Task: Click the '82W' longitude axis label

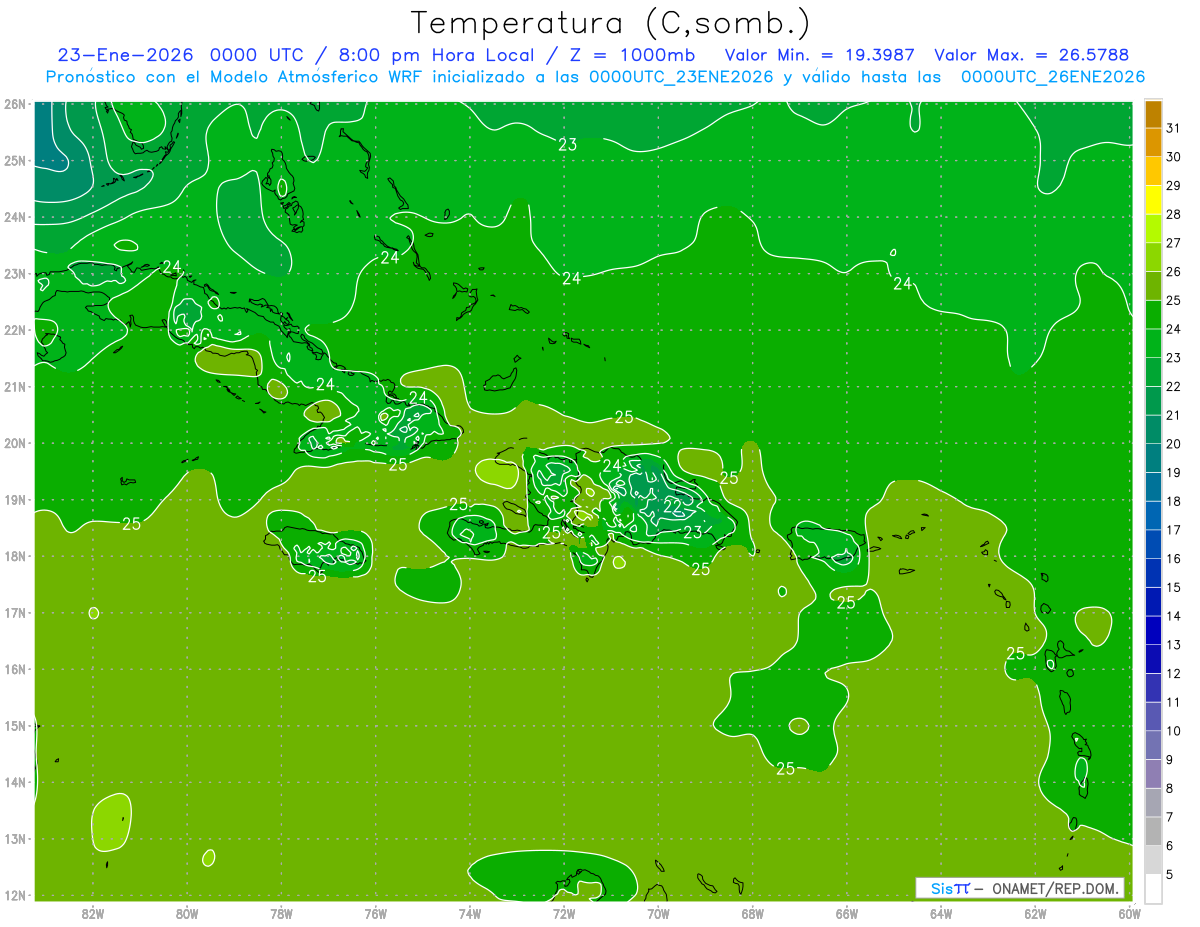Action: 93,912
